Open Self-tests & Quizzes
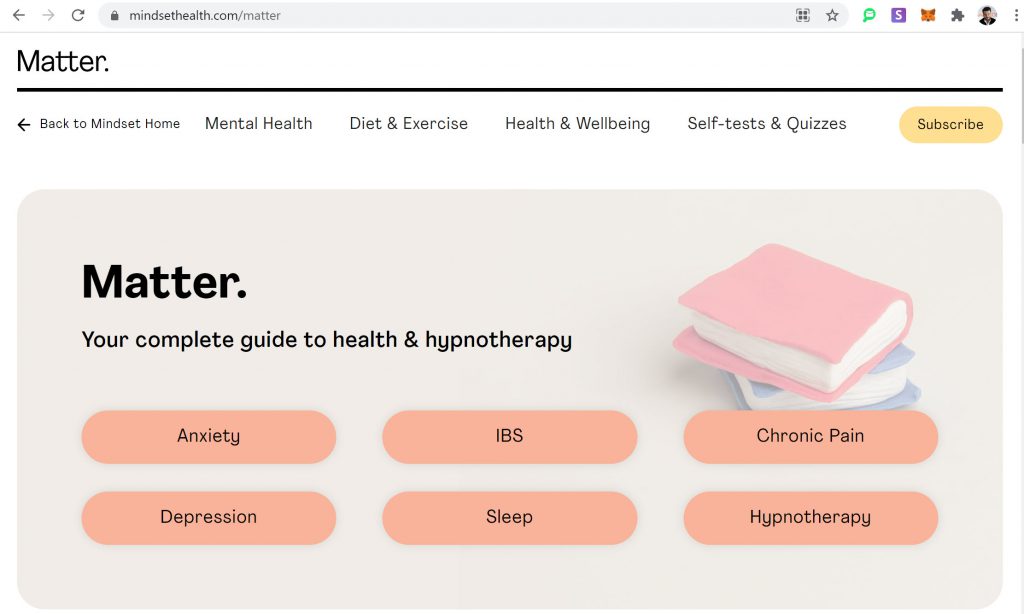The width and height of the screenshot is (1024, 614). point(767,123)
